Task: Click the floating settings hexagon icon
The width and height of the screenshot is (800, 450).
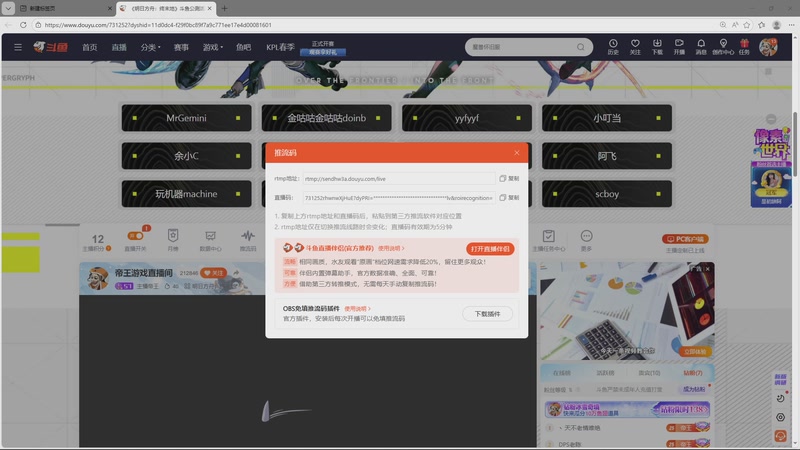Action: click(780, 417)
